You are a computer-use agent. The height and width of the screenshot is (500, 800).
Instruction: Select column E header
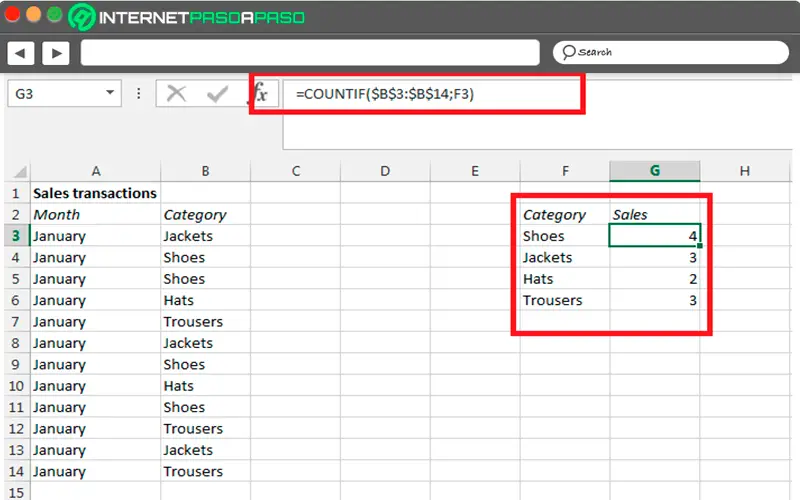[475, 171]
